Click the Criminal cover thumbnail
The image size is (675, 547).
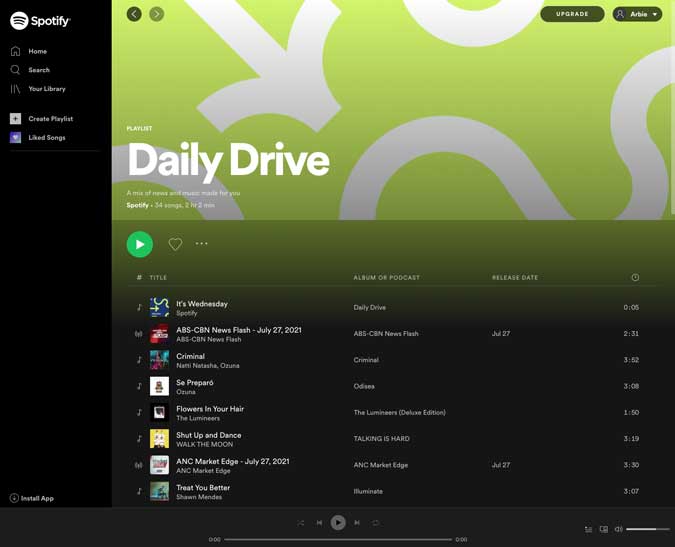pyautogui.click(x=159, y=360)
